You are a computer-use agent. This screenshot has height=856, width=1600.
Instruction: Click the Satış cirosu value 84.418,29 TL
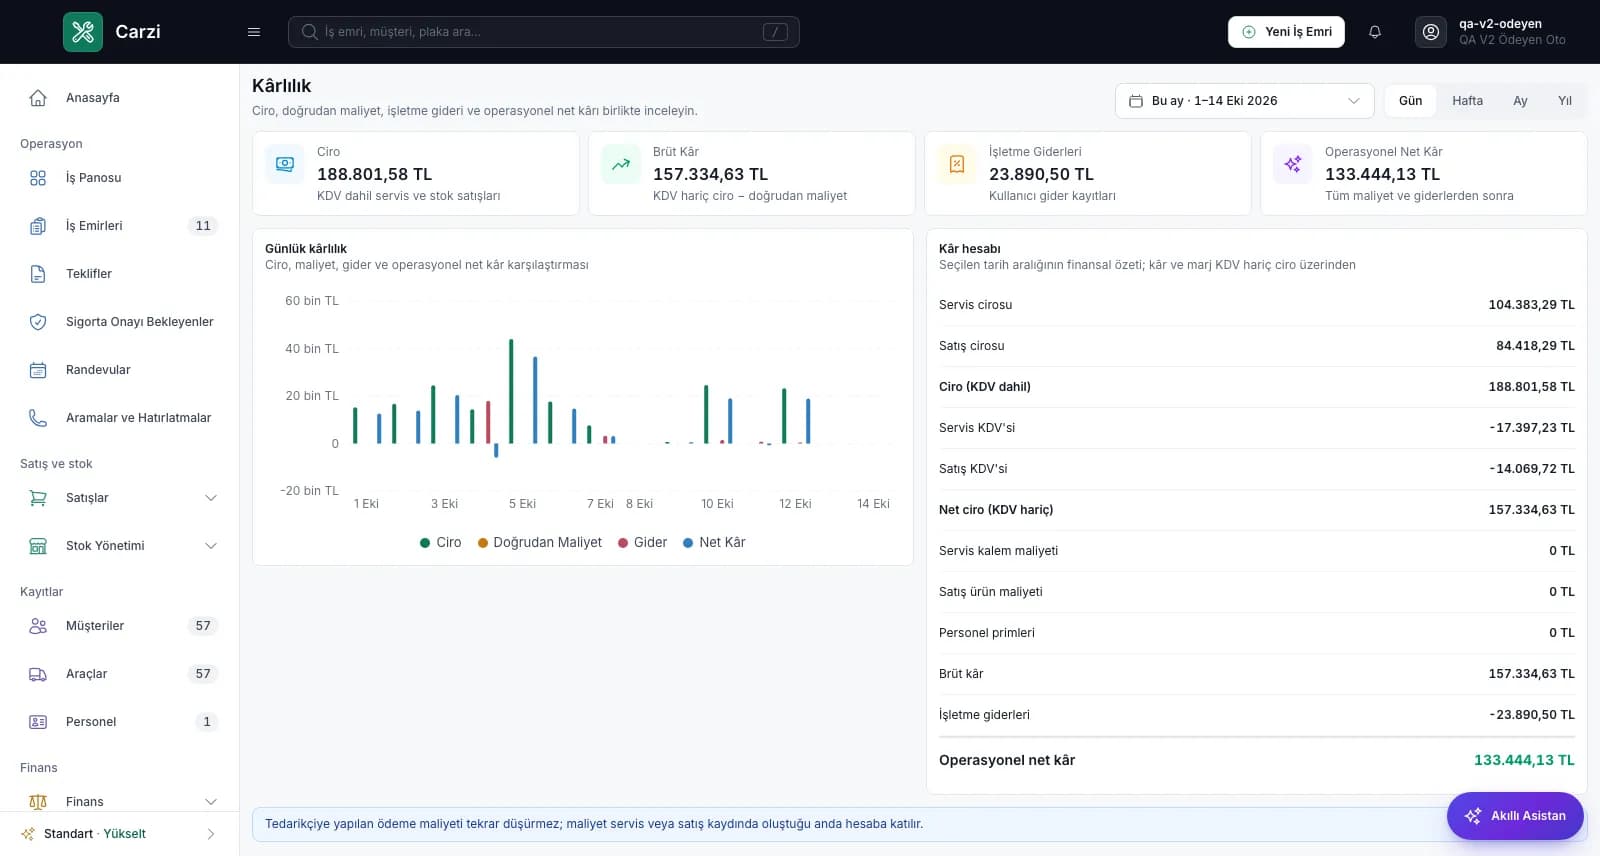coord(1535,346)
